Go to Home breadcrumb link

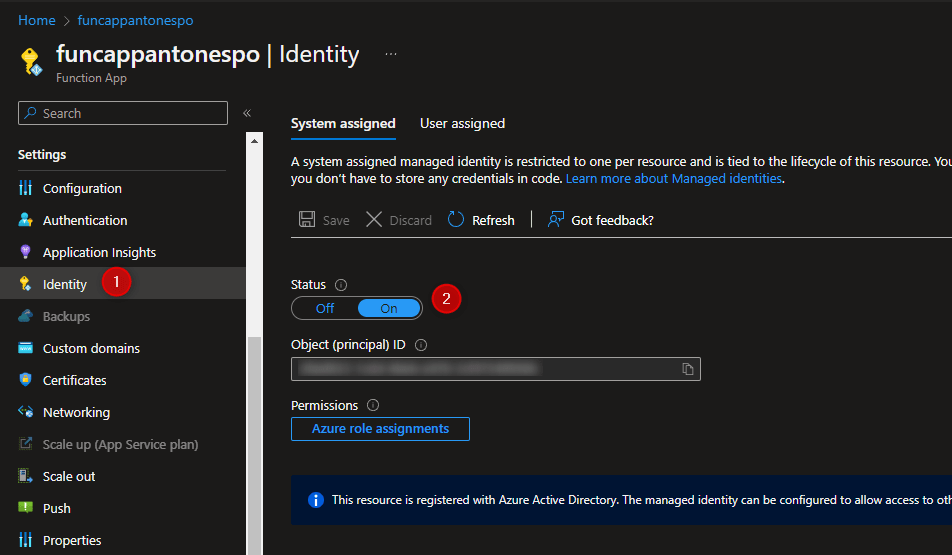36,20
